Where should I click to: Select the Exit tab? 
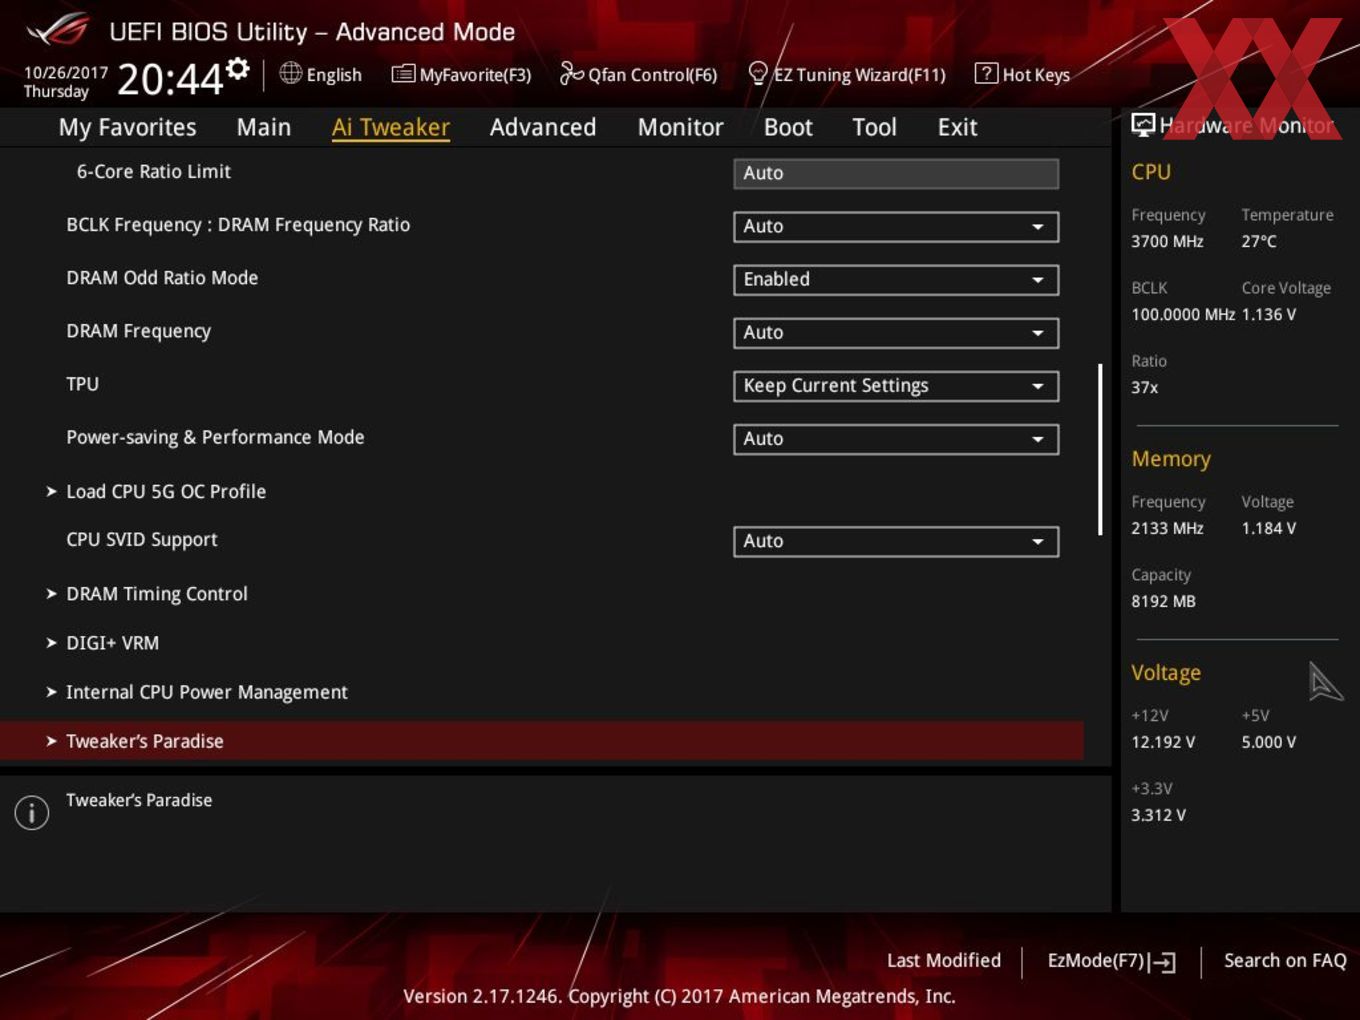pos(957,127)
